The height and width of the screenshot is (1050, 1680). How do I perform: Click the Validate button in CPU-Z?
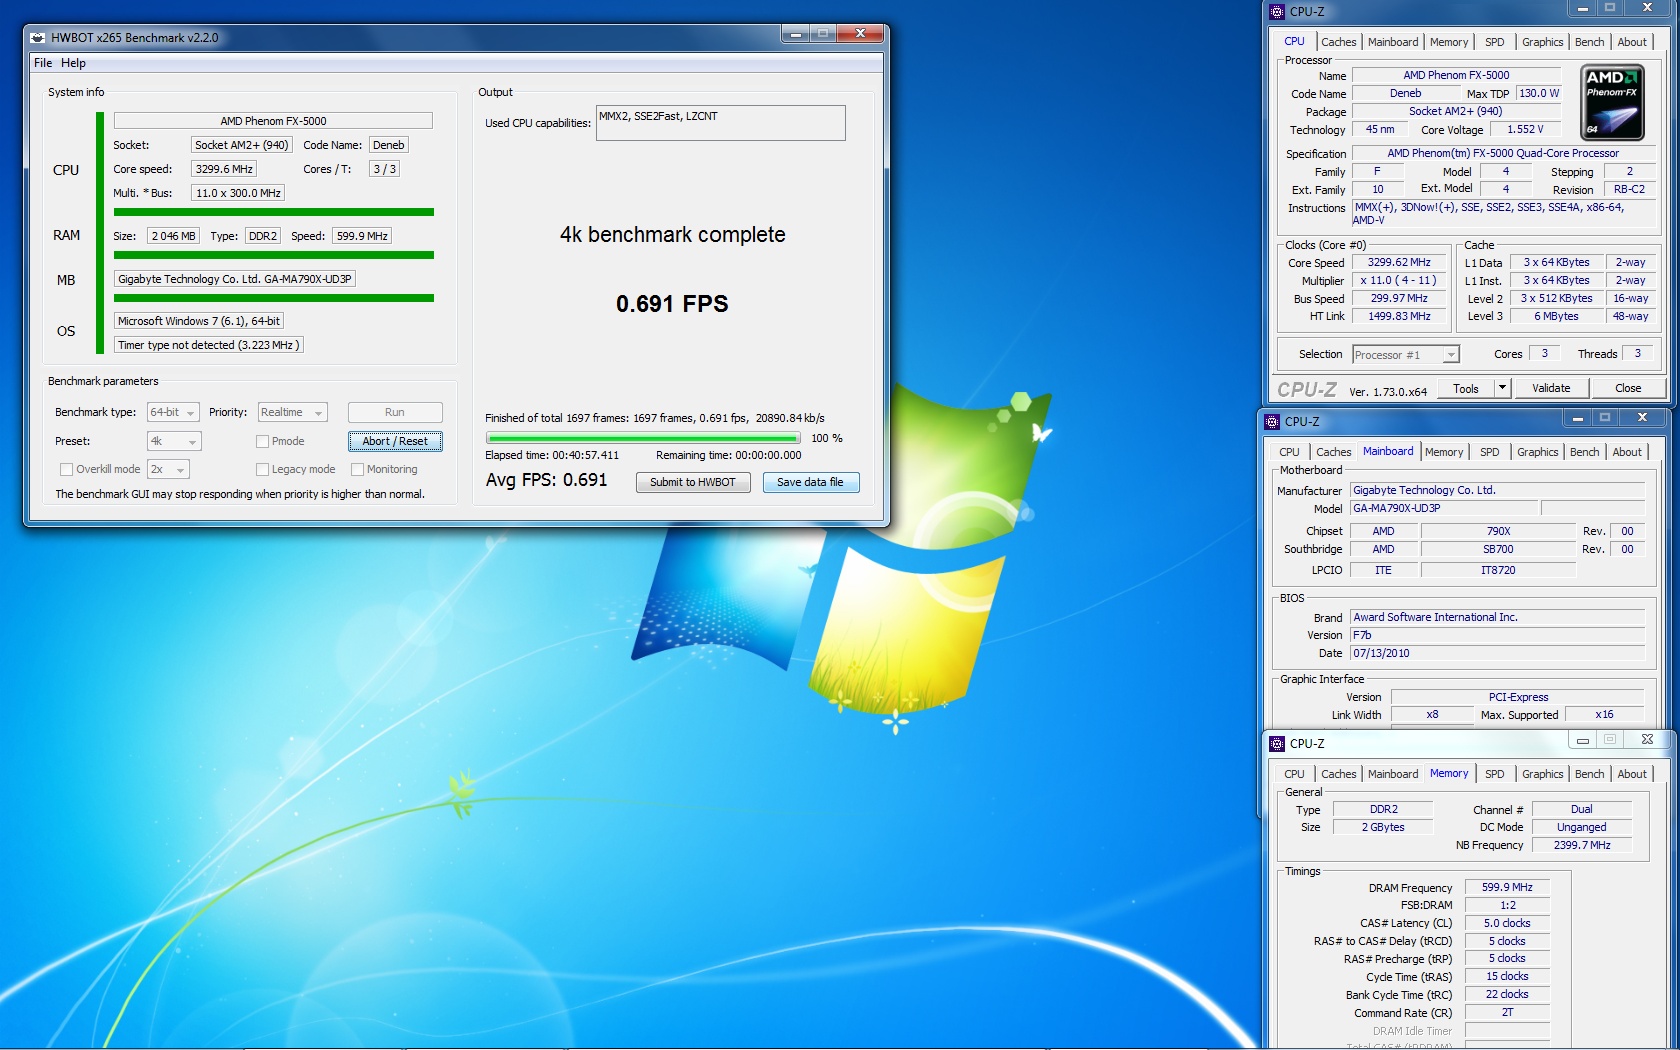point(1551,388)
